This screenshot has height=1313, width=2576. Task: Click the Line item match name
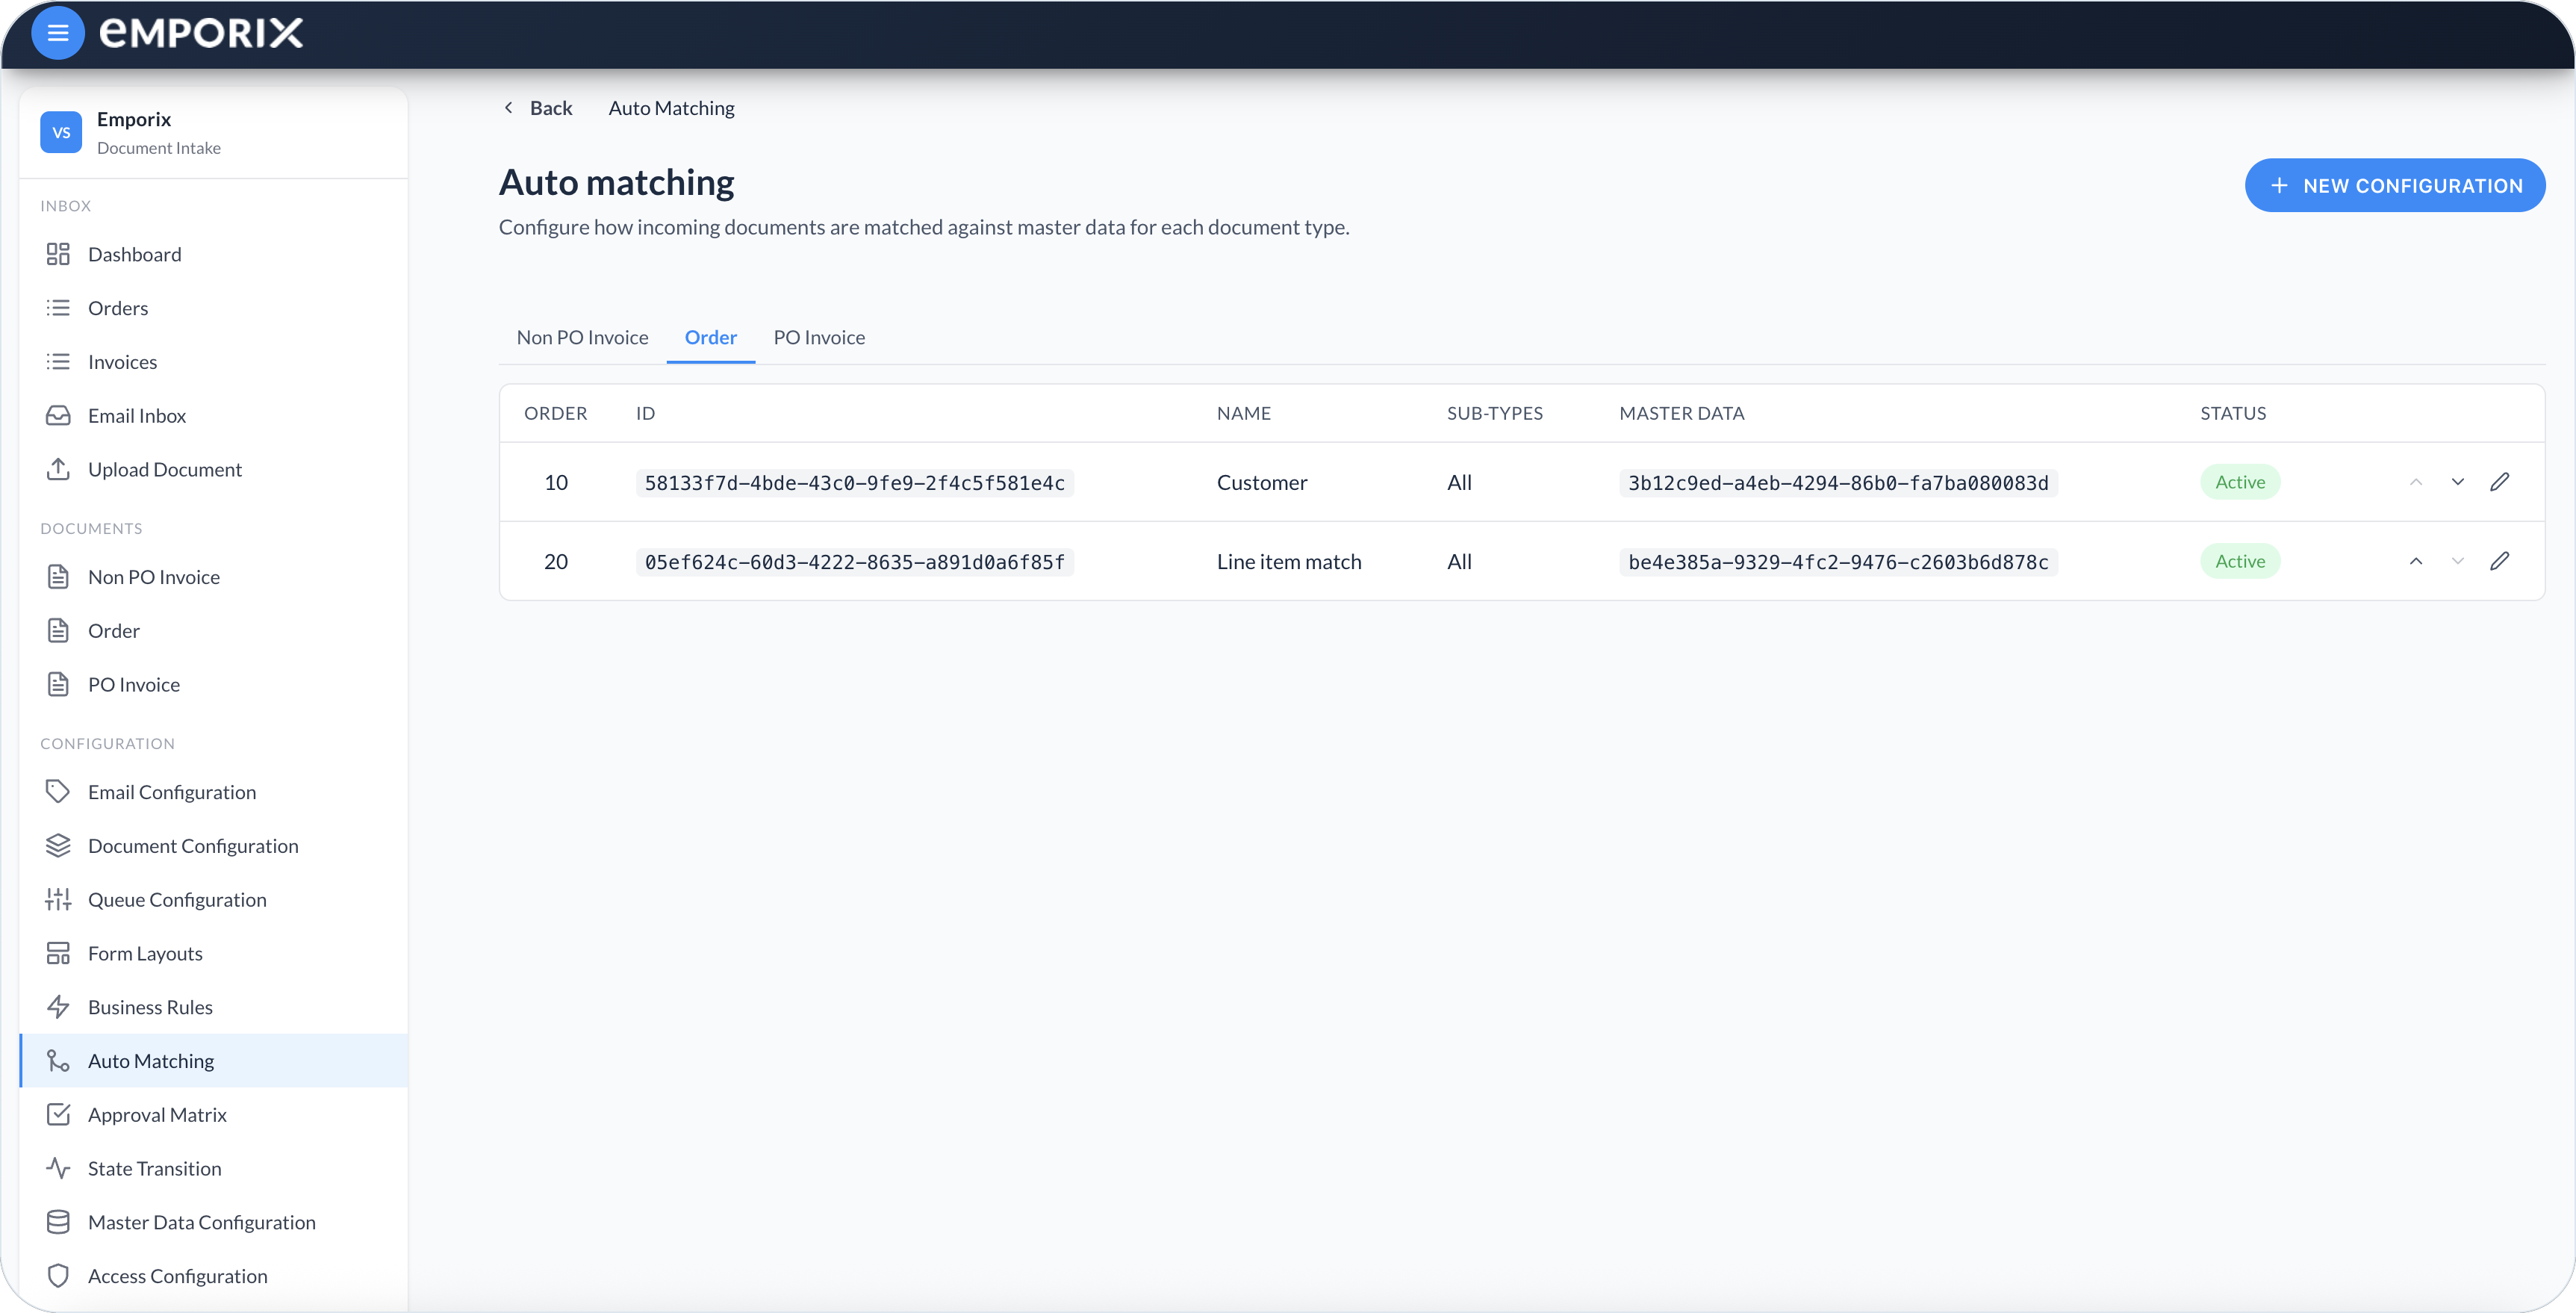tap(1289, 561)
